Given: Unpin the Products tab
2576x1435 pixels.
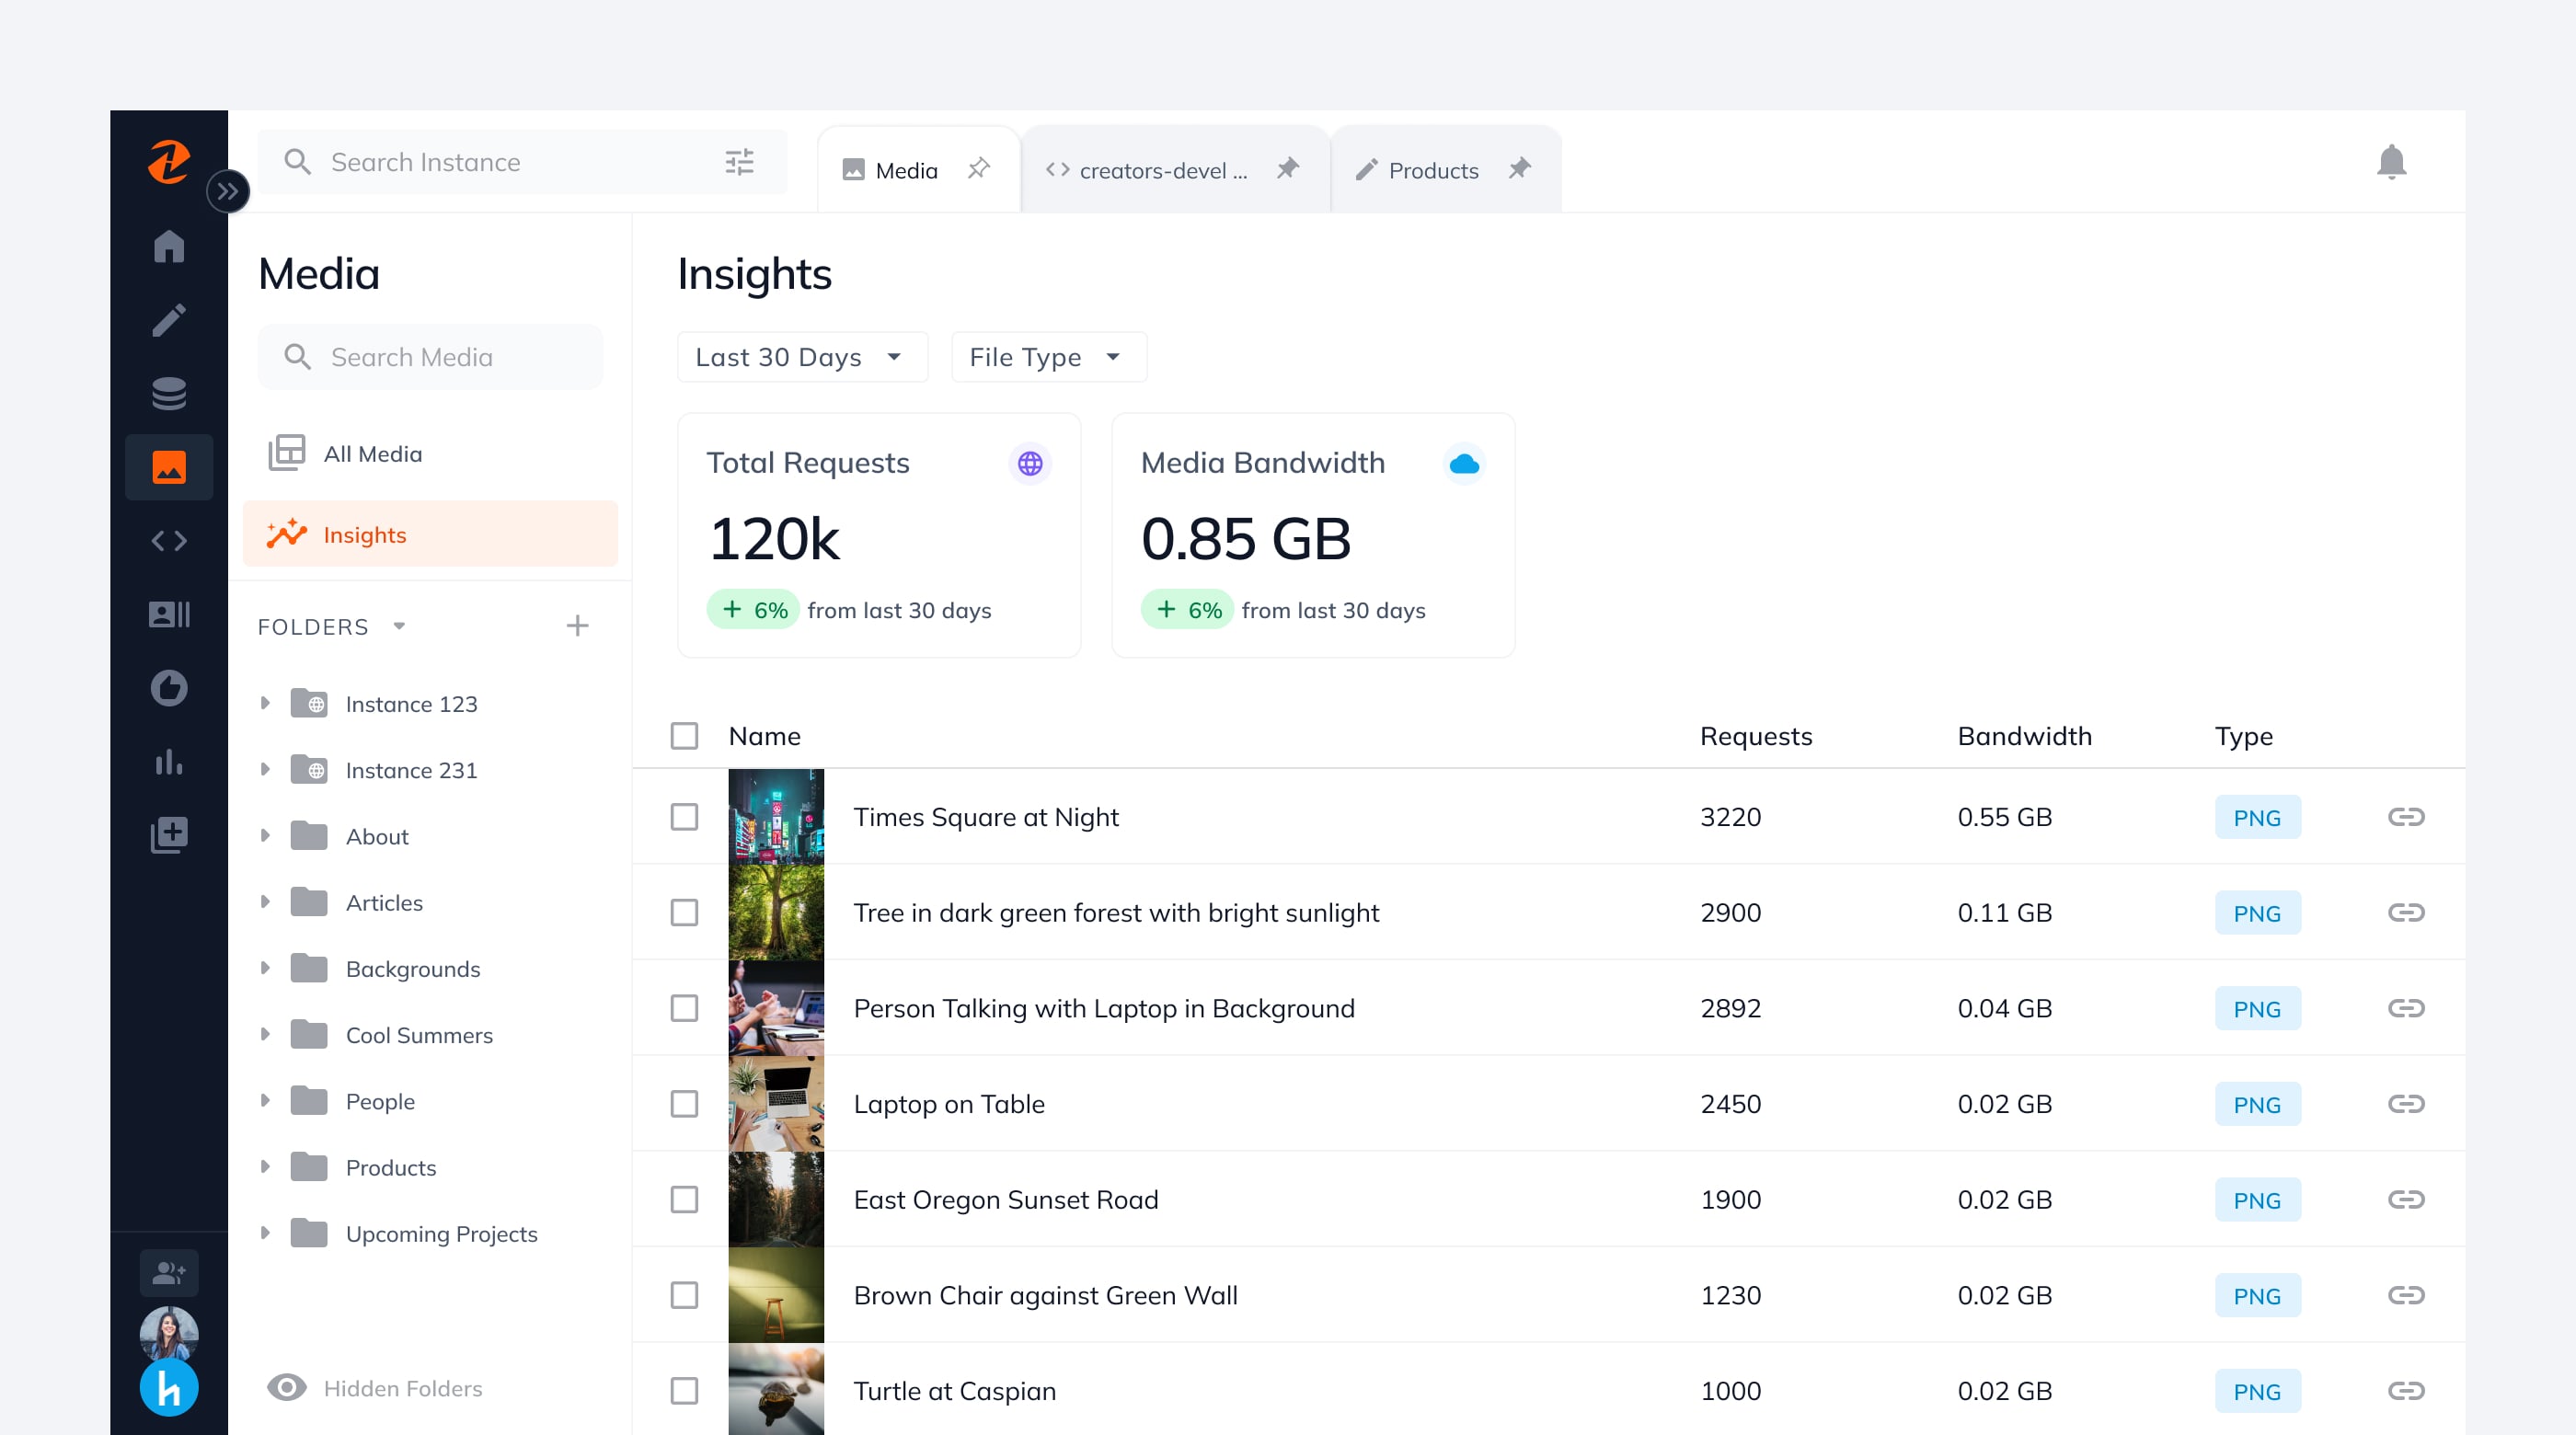Looking at the screenshot, I should coord(1520,169).
